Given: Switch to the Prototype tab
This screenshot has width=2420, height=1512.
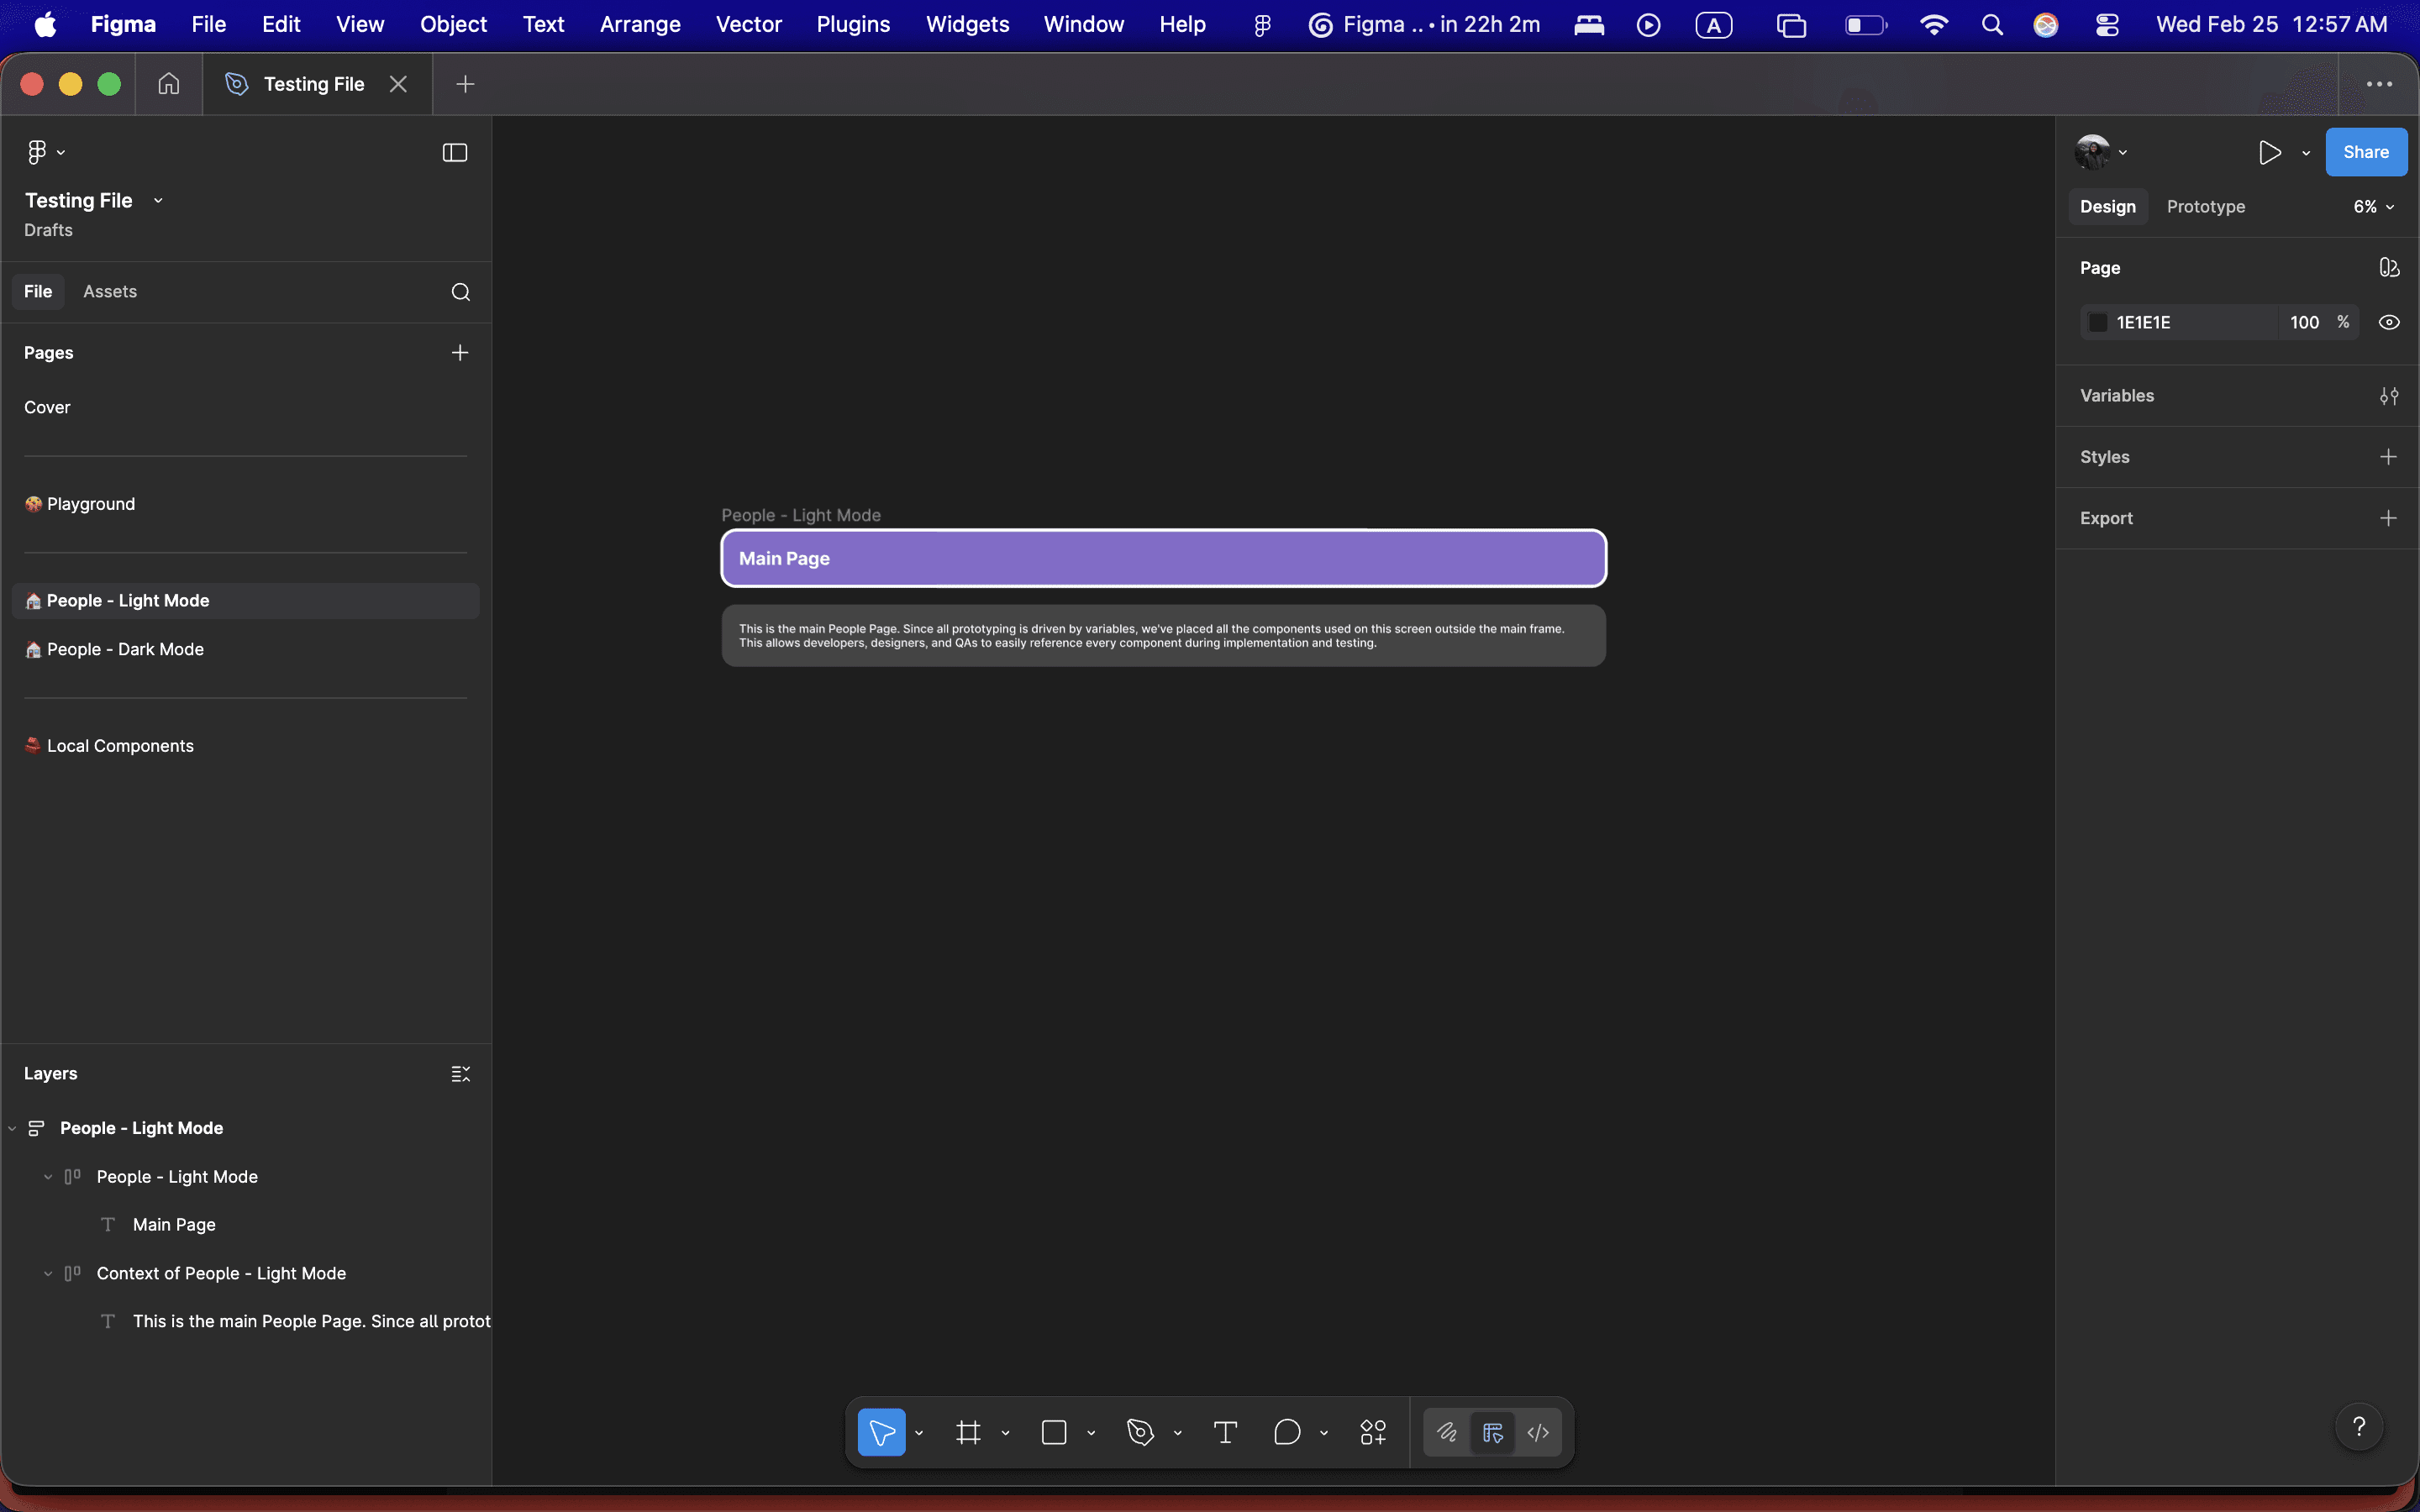Looking at the screenshot, I should pos(2205,207).
